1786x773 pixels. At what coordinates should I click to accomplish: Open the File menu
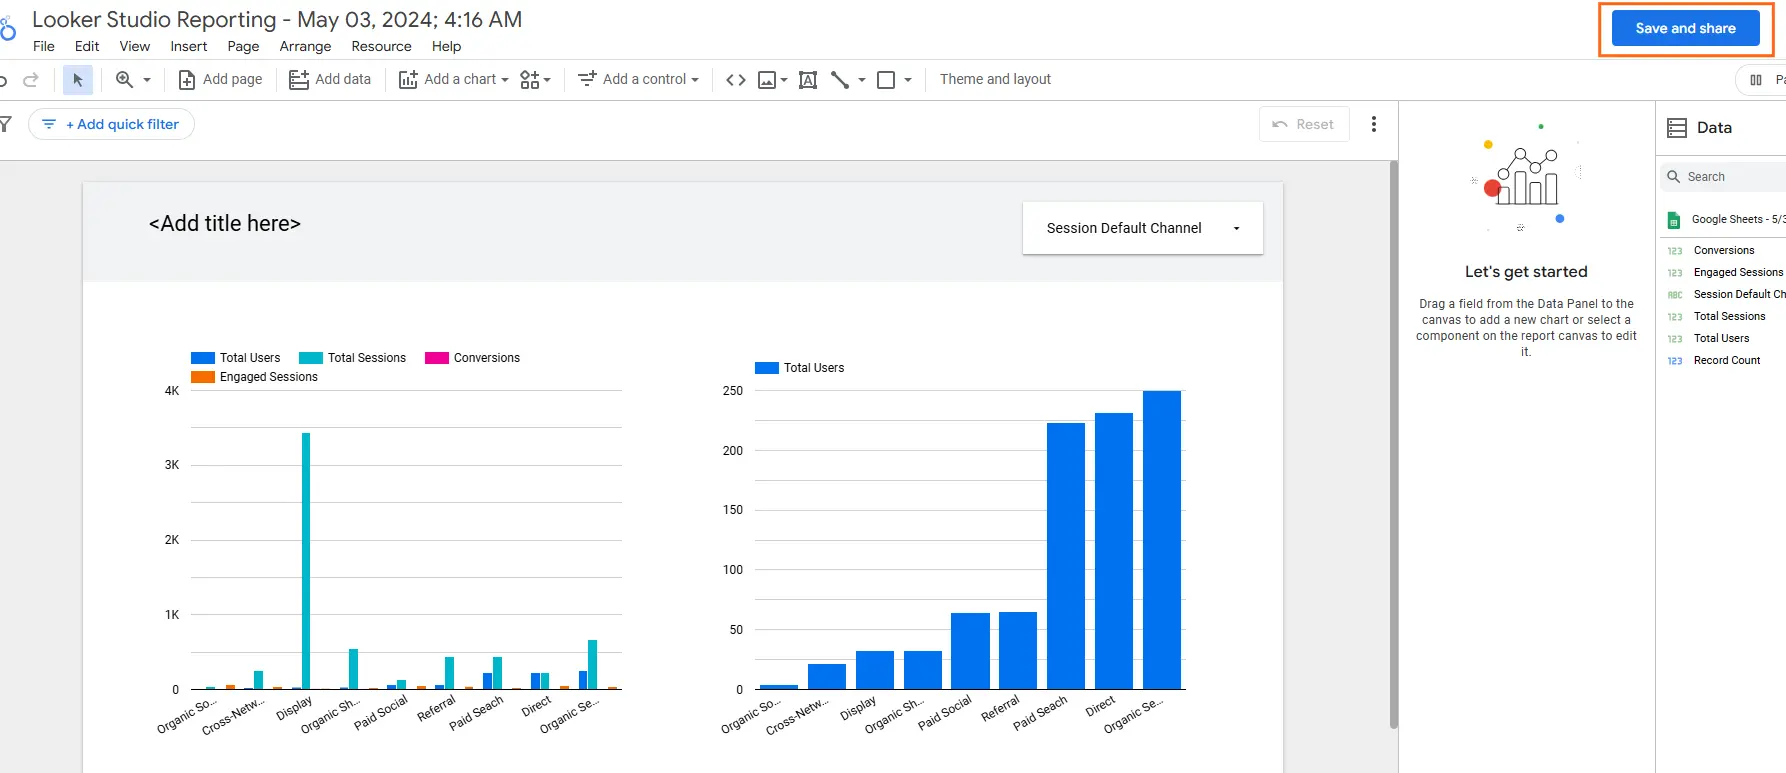click(44, 46)
